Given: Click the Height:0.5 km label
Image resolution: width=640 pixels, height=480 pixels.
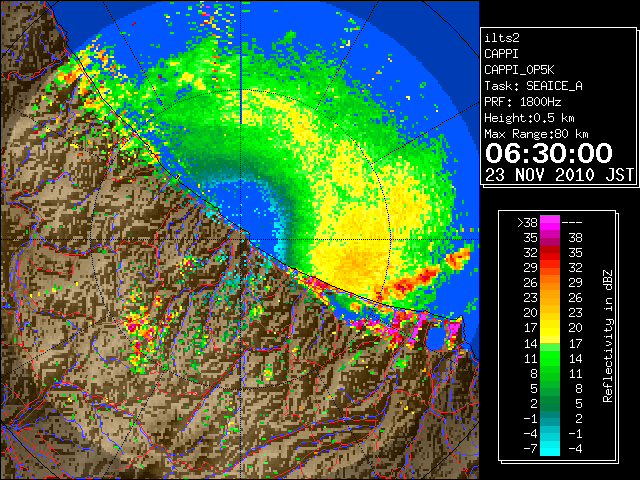Looking at the screenshot, I should pyautogui.click(x=529, y=118).
